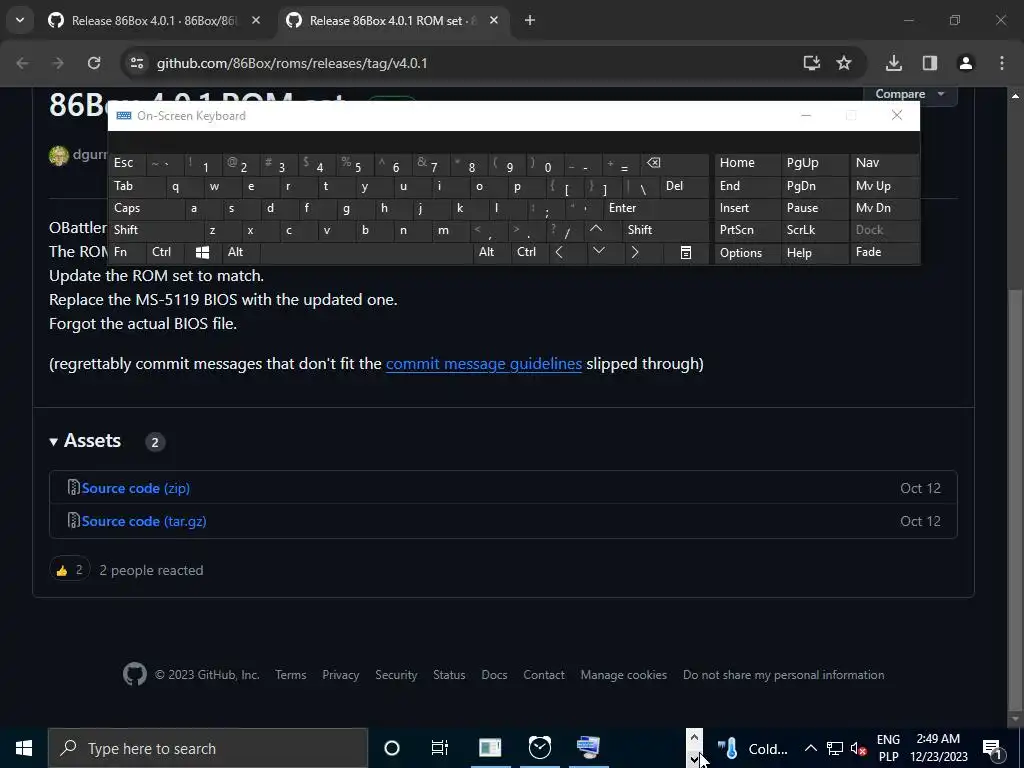This screenshot has width=1024, height=768.
Task: Toggle right Ctrl key on keyboard
Action: point(530,252)
